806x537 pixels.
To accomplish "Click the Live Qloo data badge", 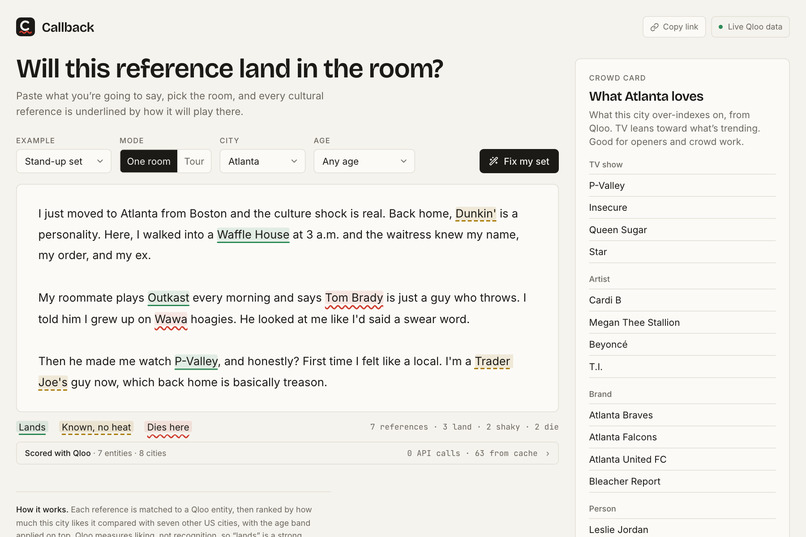I will 750,27.
